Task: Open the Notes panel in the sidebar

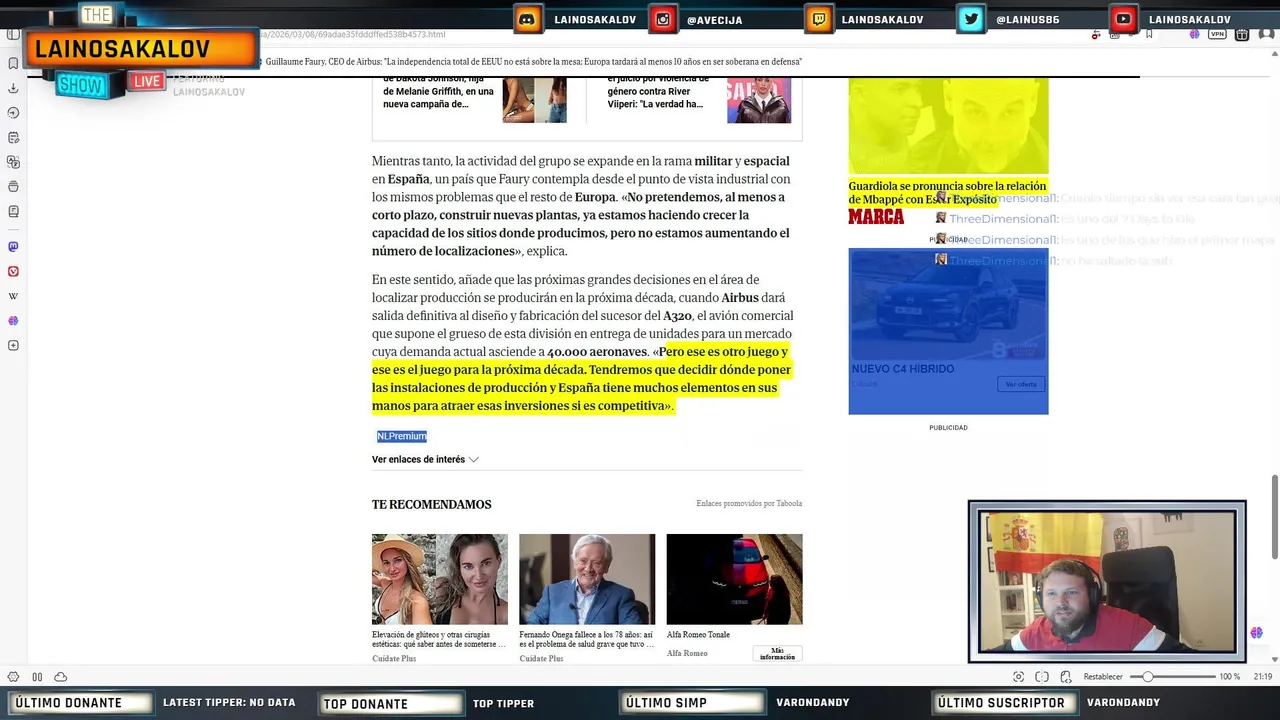Action: [x=13, y=137]
